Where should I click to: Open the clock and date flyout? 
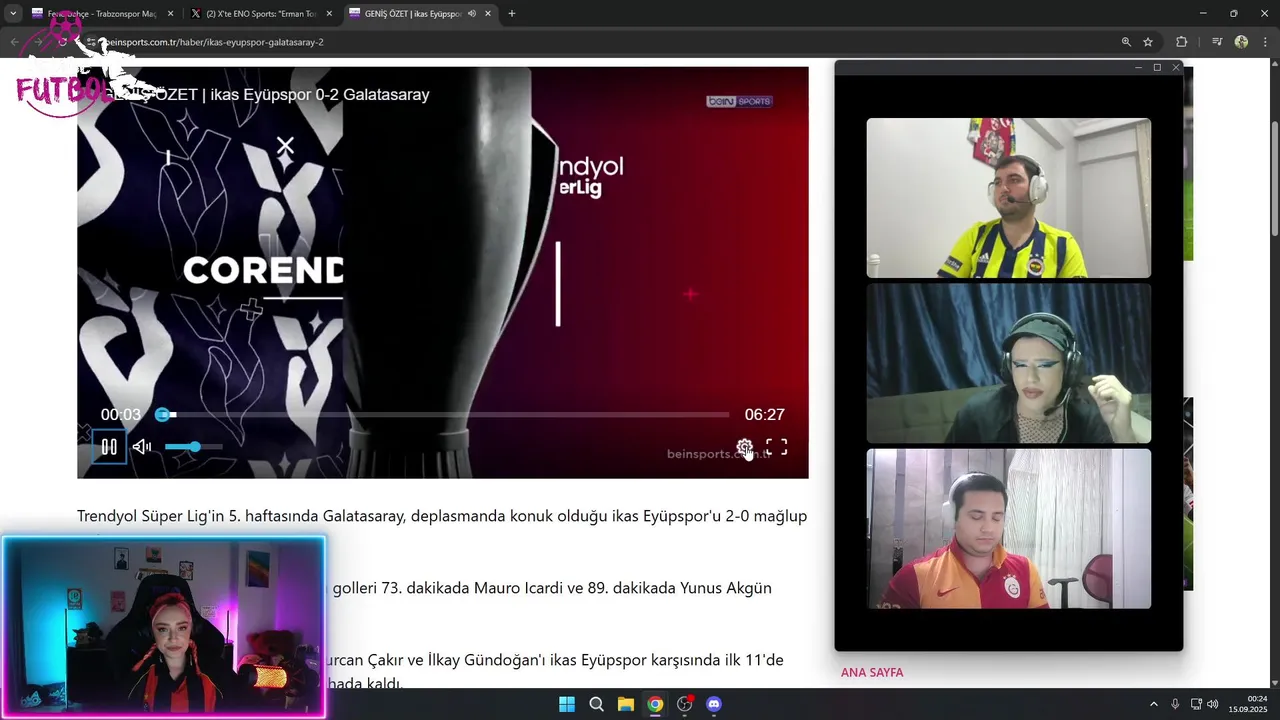(1248, 704)
